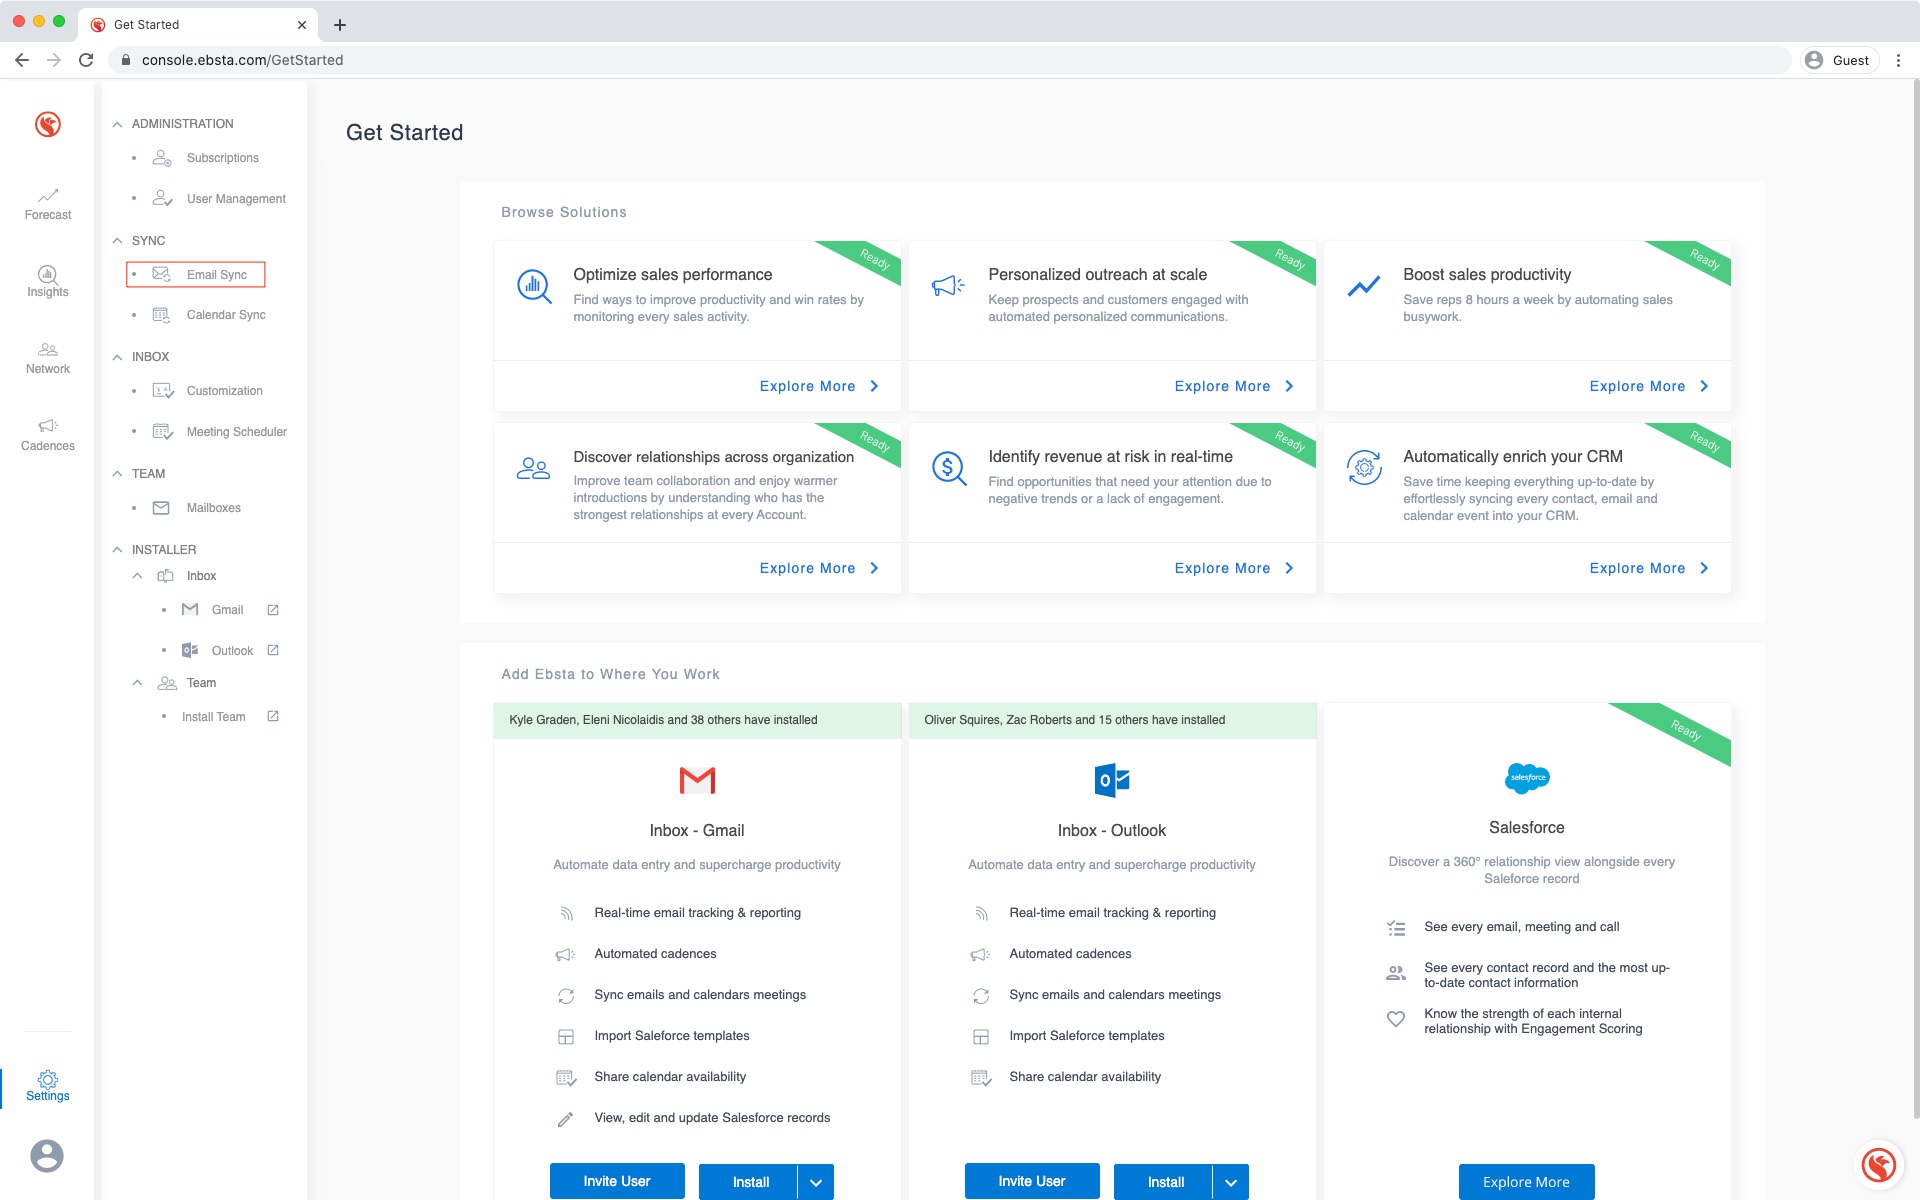The image size is (1920, 1200).
Task: Open Gmail installer external link icon
Action: [273, 610]
